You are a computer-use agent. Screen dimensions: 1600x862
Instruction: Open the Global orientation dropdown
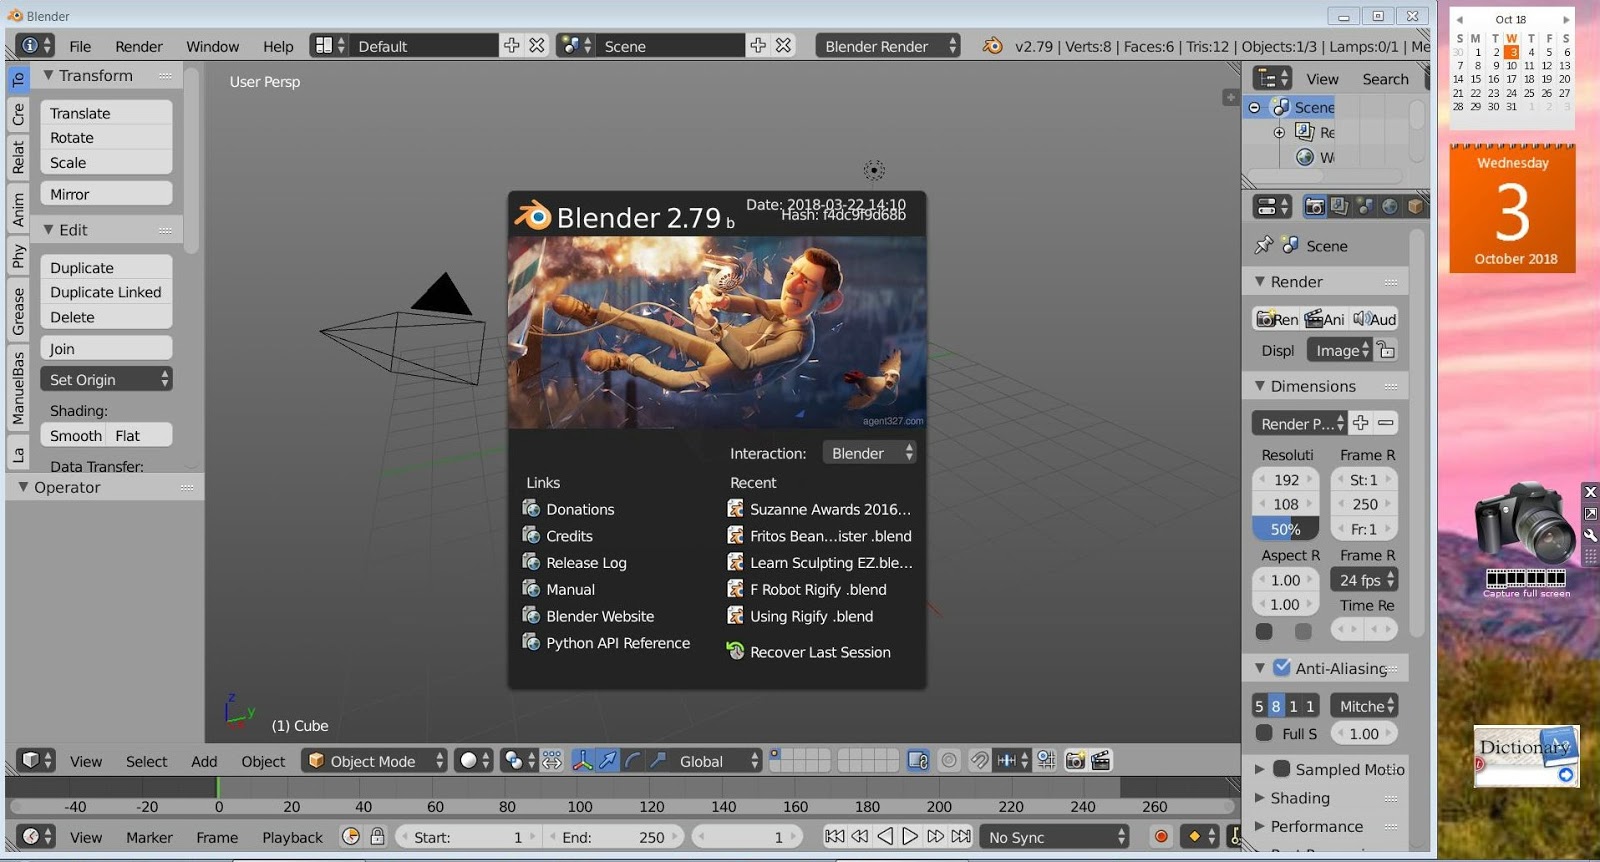716,761
